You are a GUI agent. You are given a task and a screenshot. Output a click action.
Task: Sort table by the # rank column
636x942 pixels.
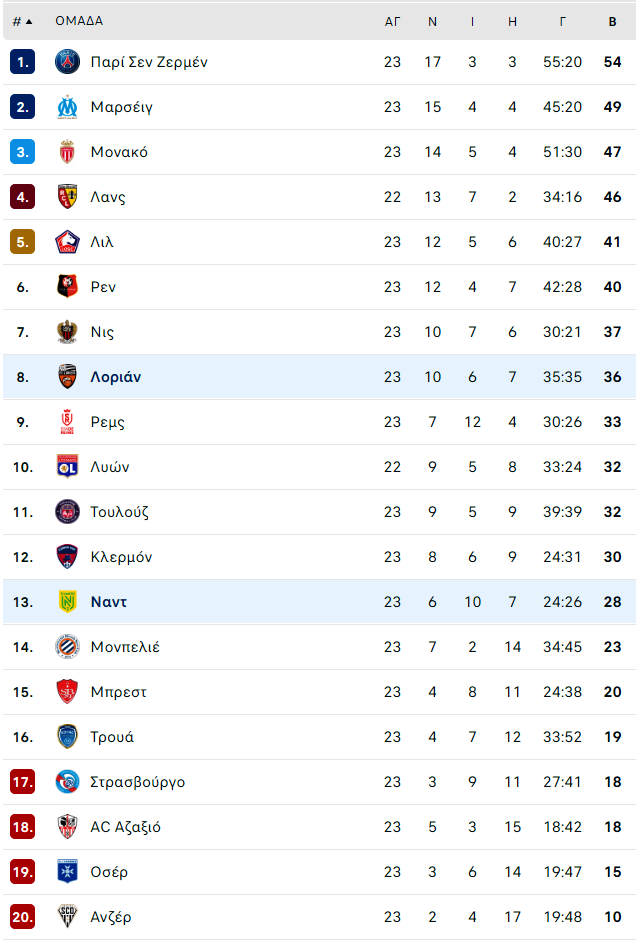[x=22, y=22]
